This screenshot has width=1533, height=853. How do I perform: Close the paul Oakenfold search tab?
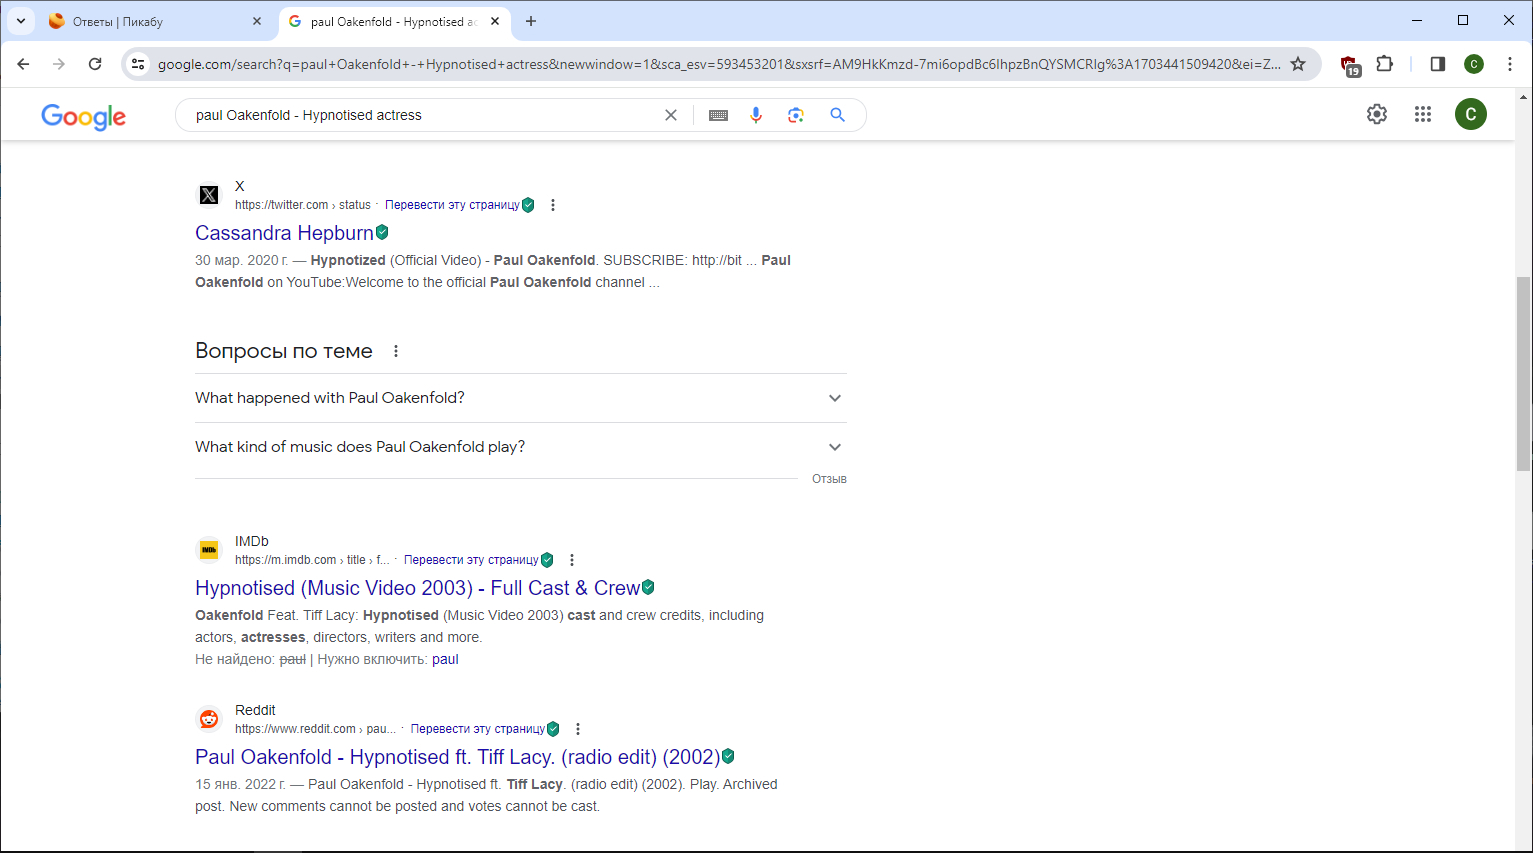tap(495, 21)
